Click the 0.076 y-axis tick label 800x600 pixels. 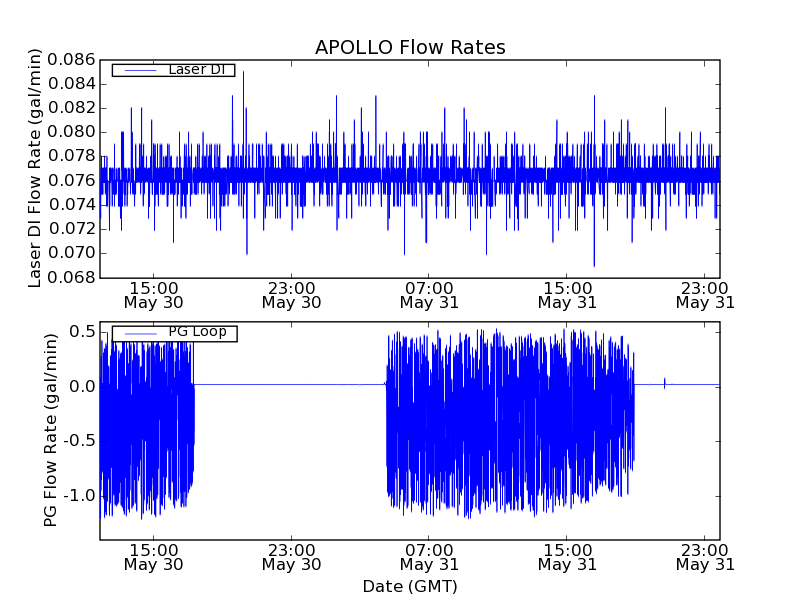pyautogui.click(x=72, y=180)
